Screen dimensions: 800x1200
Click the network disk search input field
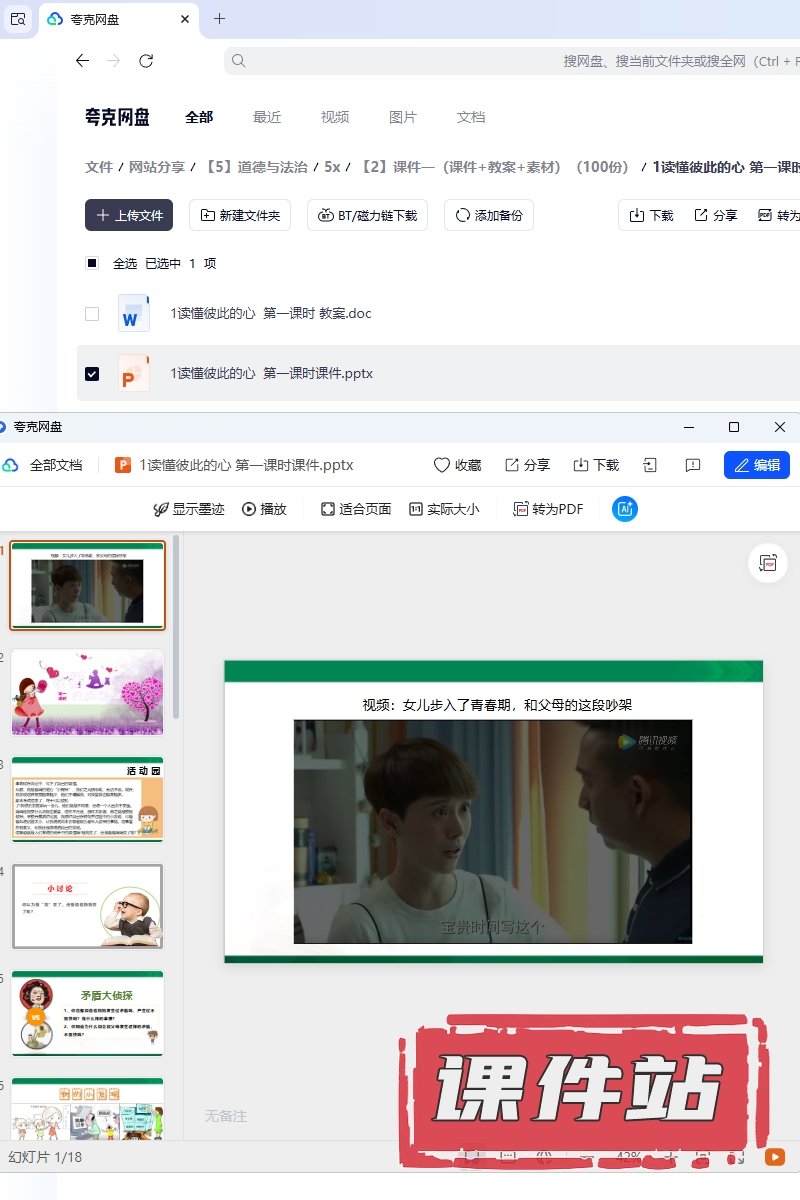pyautogui.click(x=500, y=61)
